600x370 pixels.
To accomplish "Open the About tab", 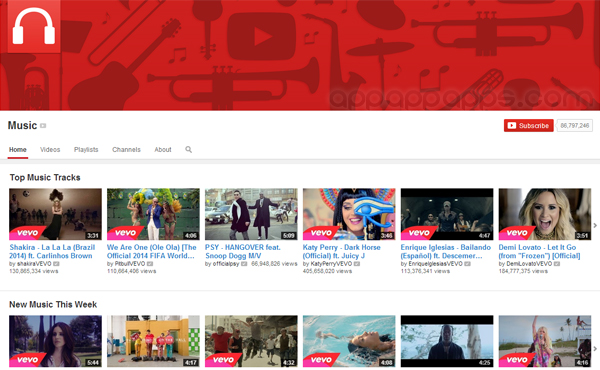I will (163, 150).
